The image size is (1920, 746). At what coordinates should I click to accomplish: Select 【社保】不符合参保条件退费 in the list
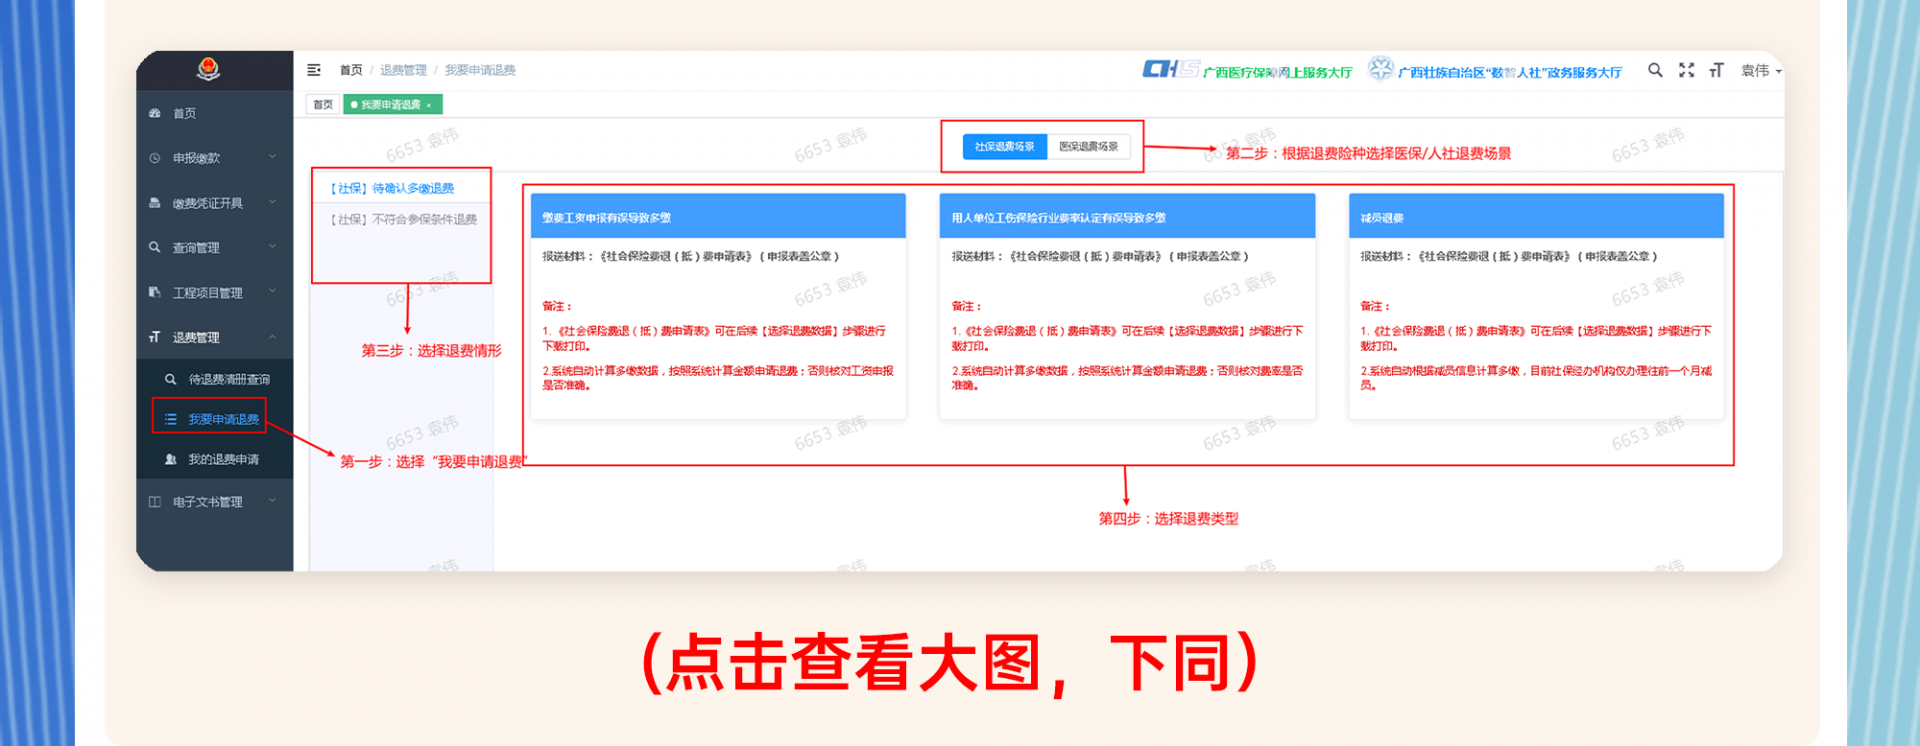[404, 219]
